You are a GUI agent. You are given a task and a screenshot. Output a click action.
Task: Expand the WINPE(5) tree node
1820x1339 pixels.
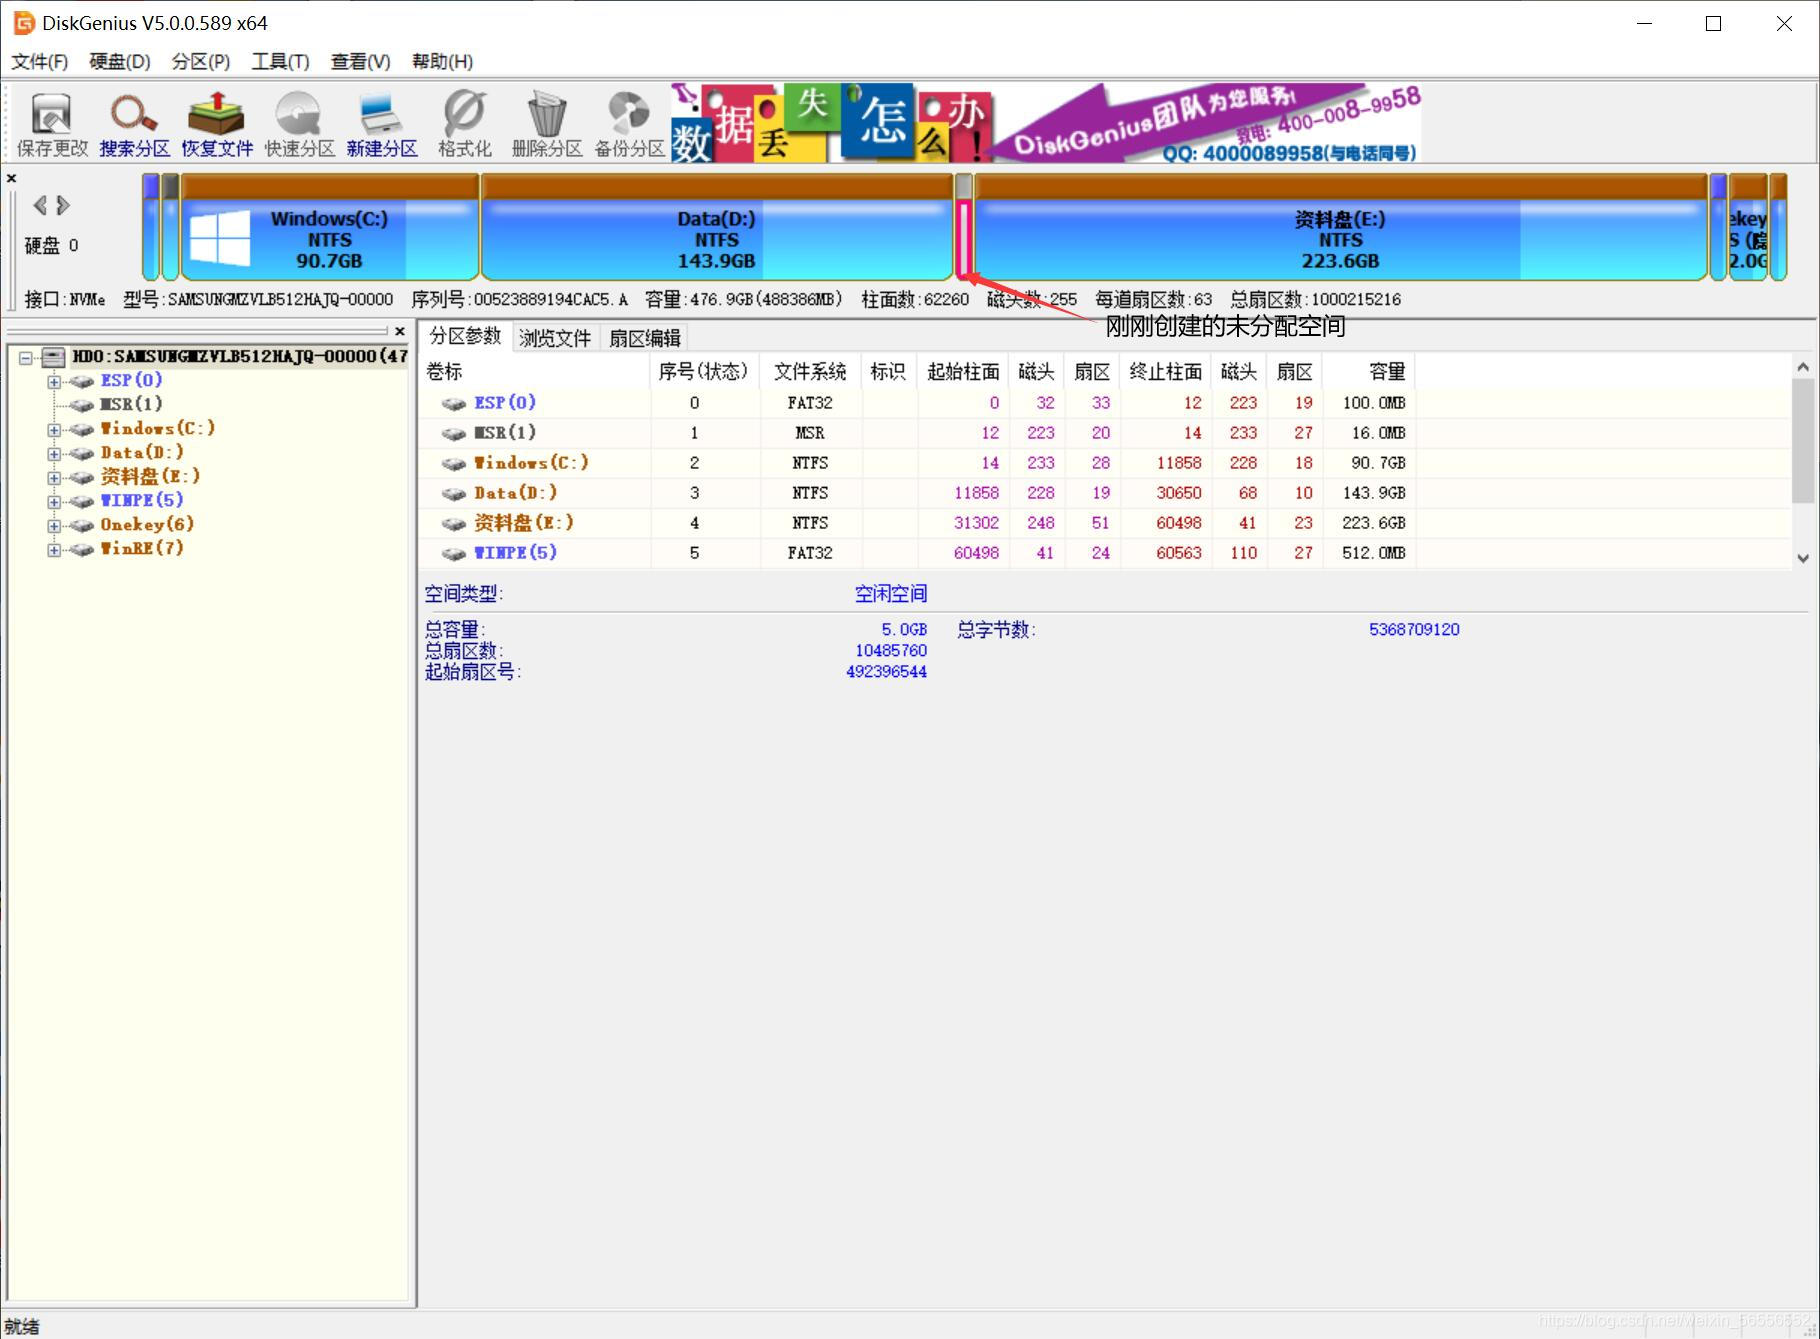(x=54, y=501)
